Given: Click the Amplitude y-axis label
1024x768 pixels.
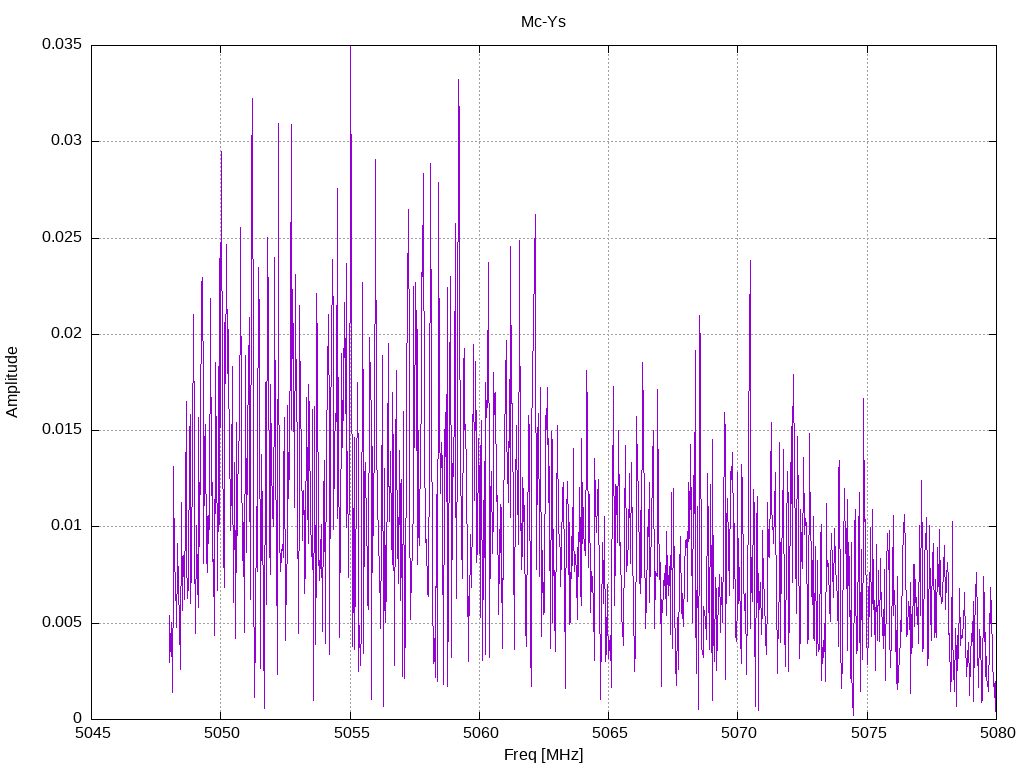Looking at the screenshot, I should pyautogui.click(x=12, y=382).
